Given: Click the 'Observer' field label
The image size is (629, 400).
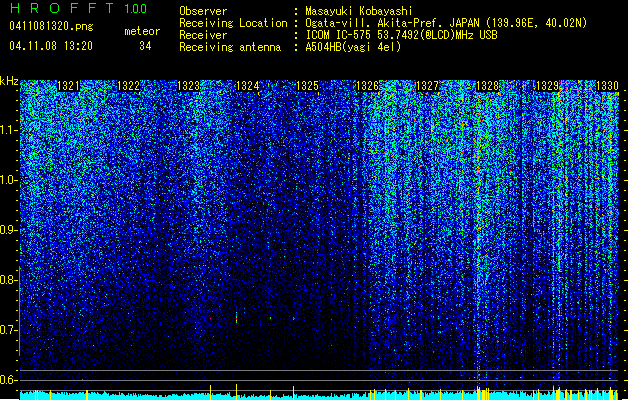Looking at the screenshot, I should click(203, 11).
